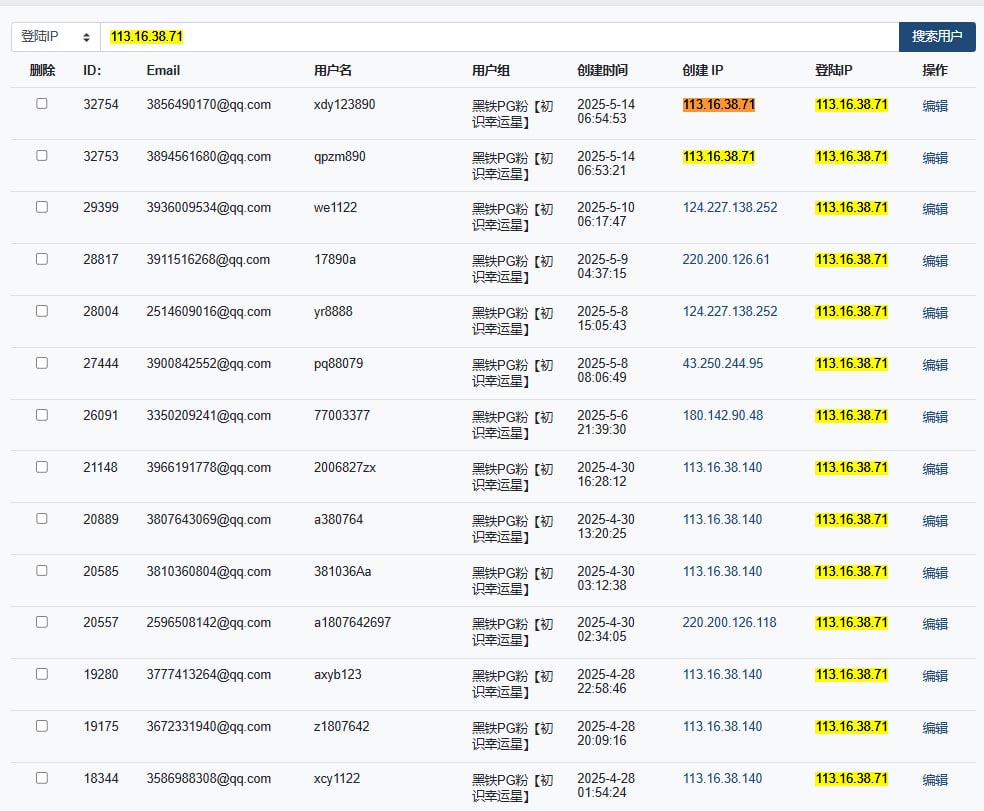Click the Email column header

pyautogui.click(x=163, y=70)
